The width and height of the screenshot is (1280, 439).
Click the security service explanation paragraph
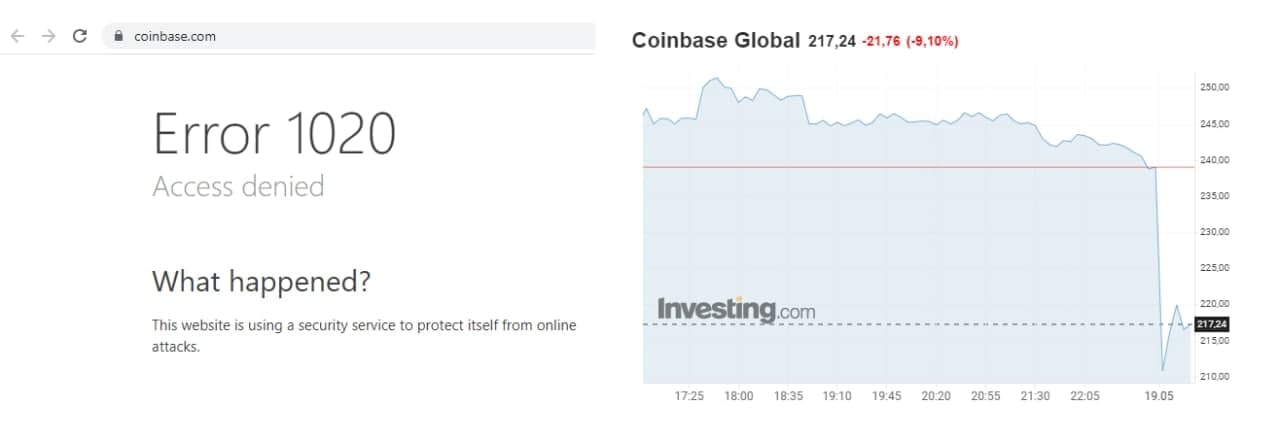coord(363,336)
